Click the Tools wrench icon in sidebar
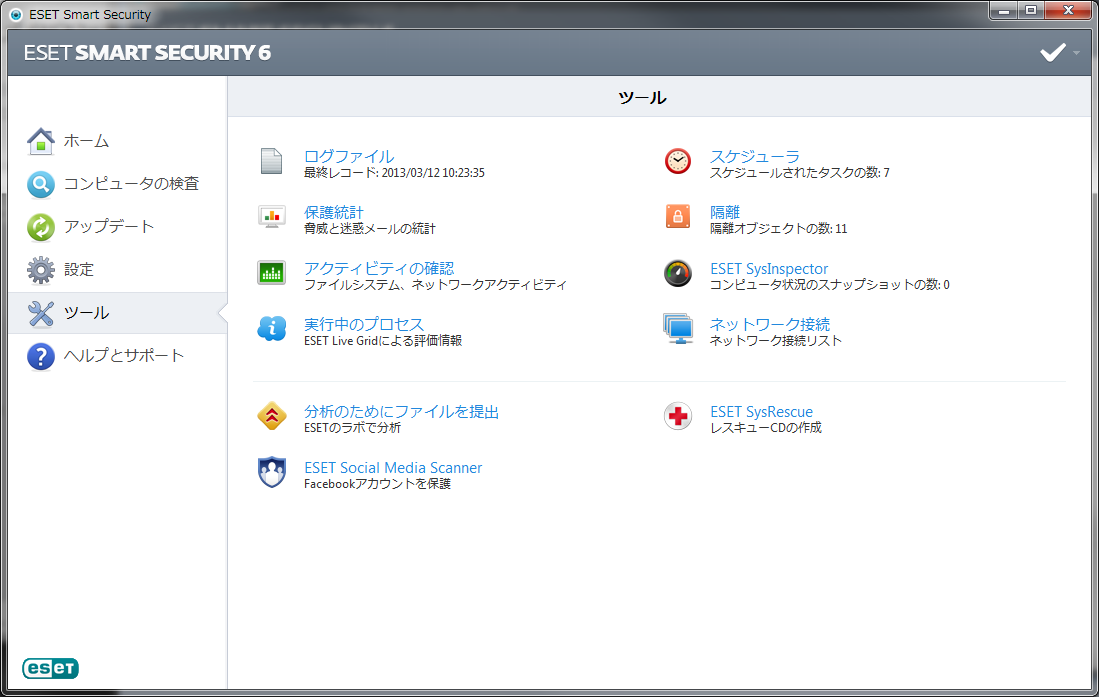1099x697 pixels. point(41,313)
